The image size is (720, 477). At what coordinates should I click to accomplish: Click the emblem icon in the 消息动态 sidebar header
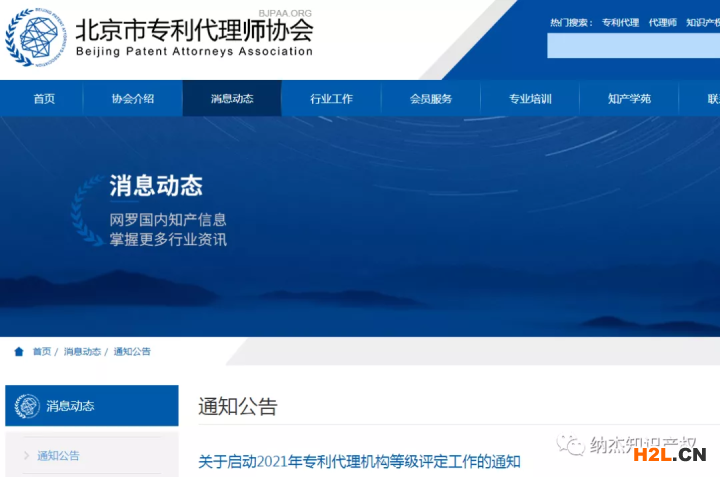28,406
